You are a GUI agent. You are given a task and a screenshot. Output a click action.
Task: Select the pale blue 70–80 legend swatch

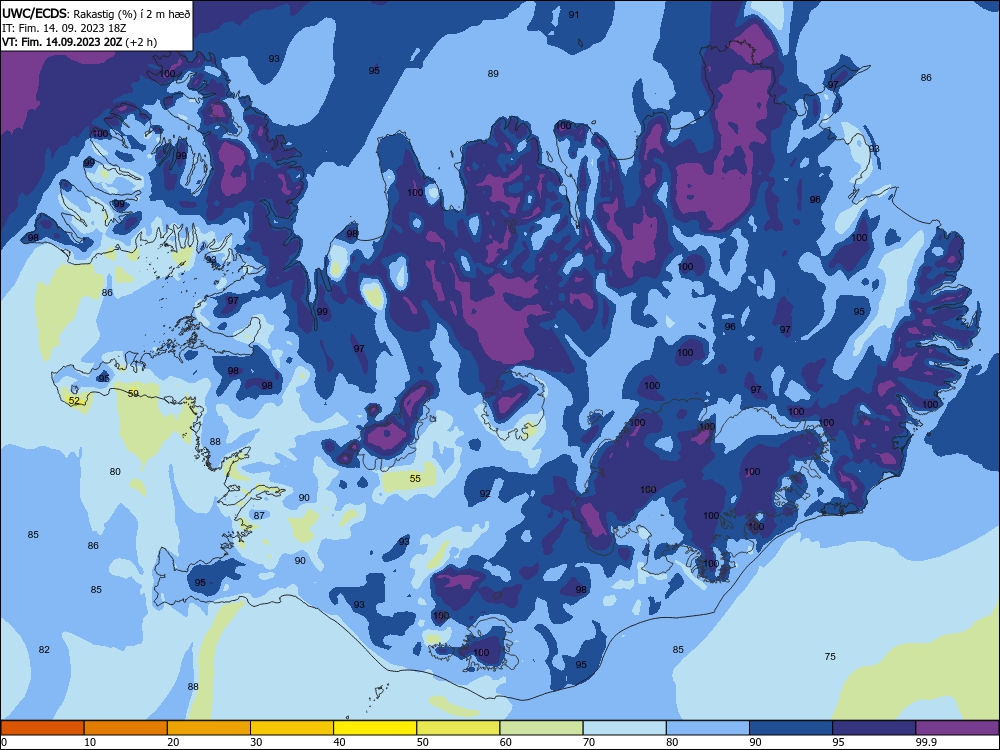click(x=624, y=728)
